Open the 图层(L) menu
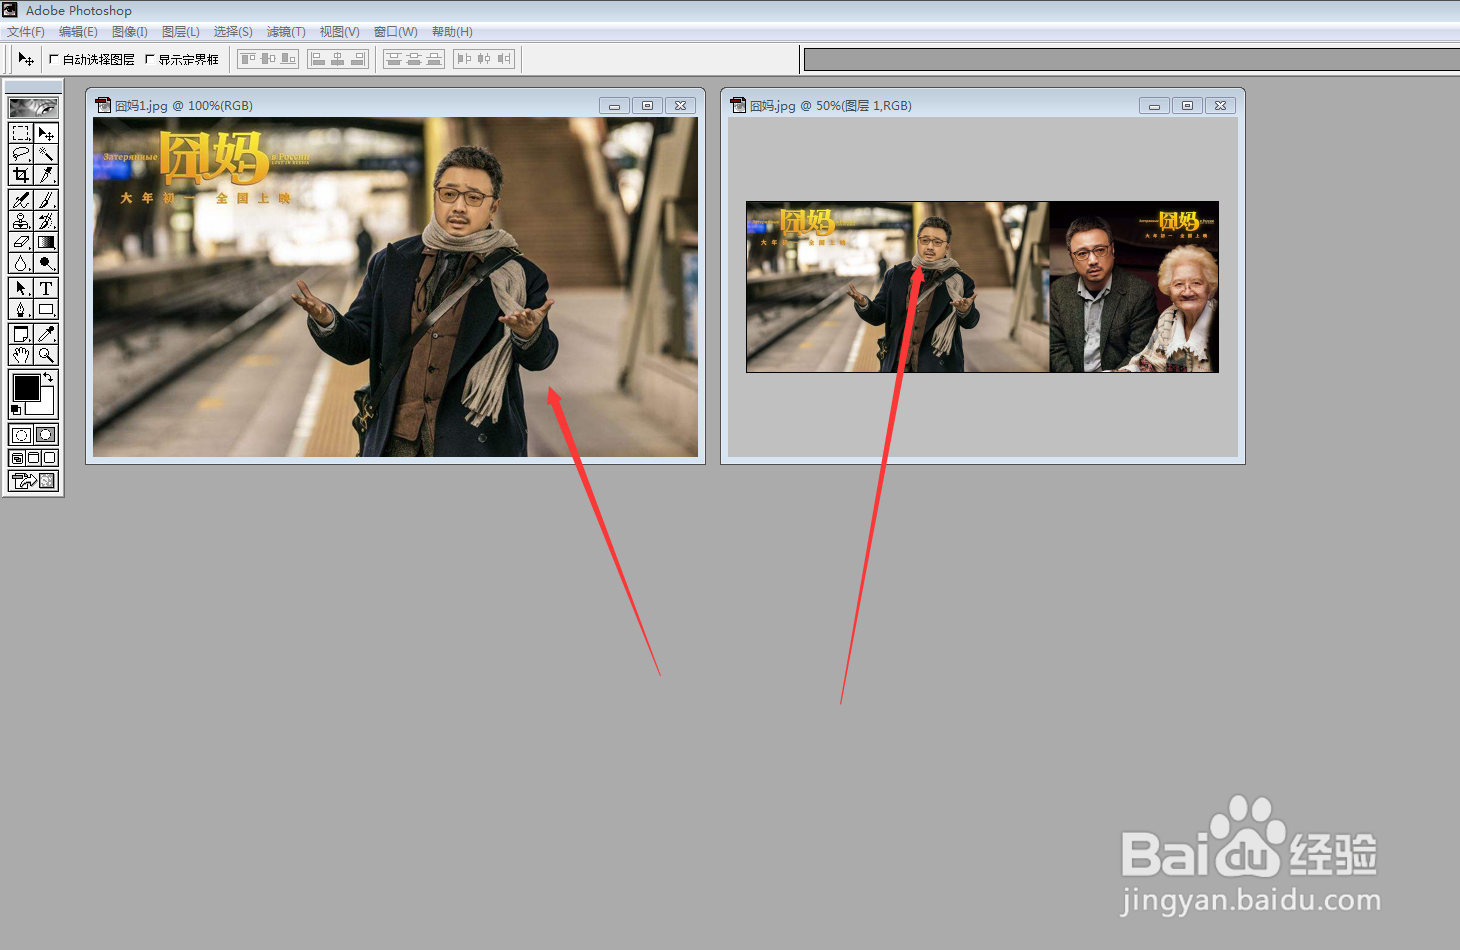Screen dimensions: 1460x950 (181, 32)
